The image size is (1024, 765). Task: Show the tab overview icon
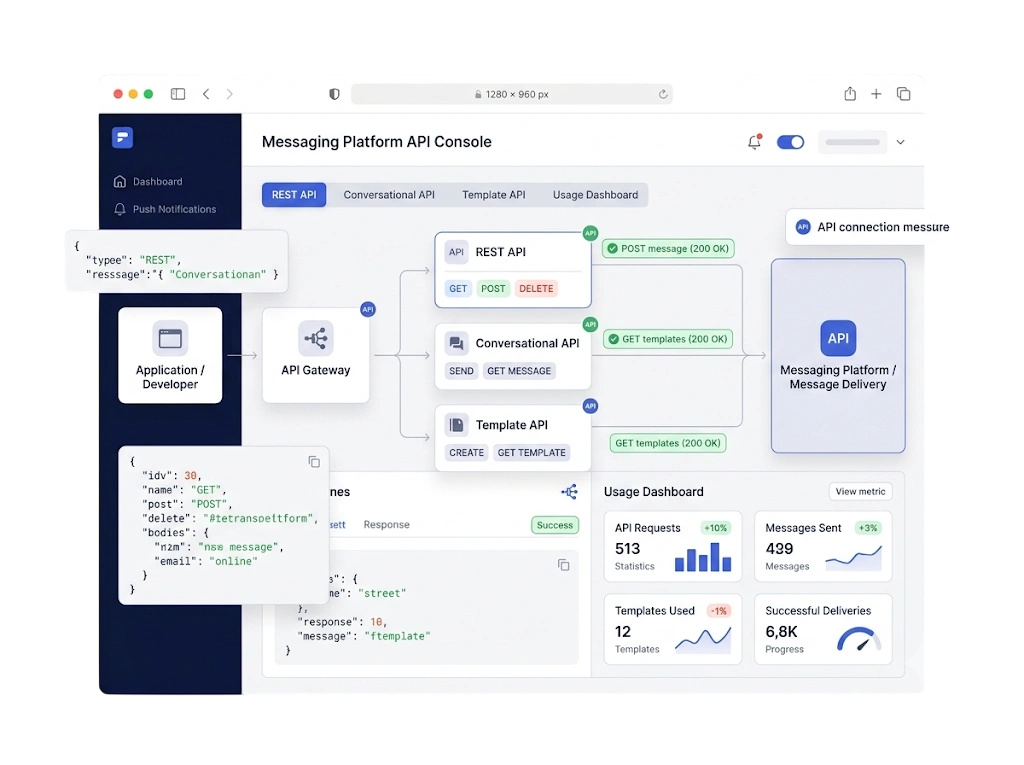pyautogui.click(x=904, y=94)
